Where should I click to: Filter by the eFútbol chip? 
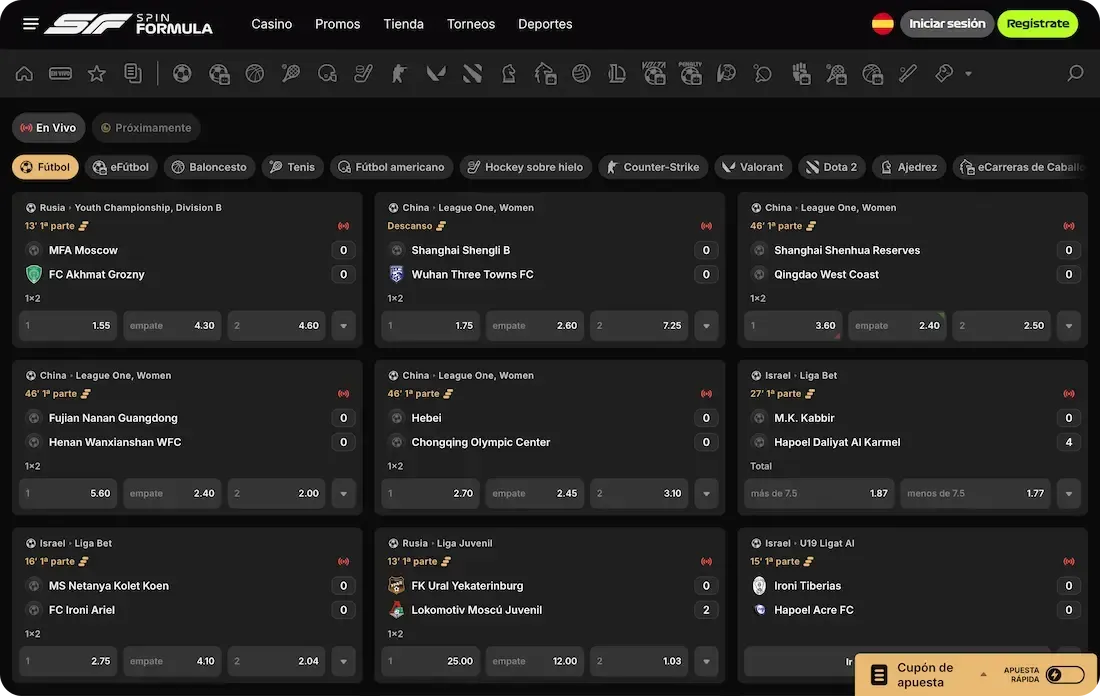pos(121,167)
